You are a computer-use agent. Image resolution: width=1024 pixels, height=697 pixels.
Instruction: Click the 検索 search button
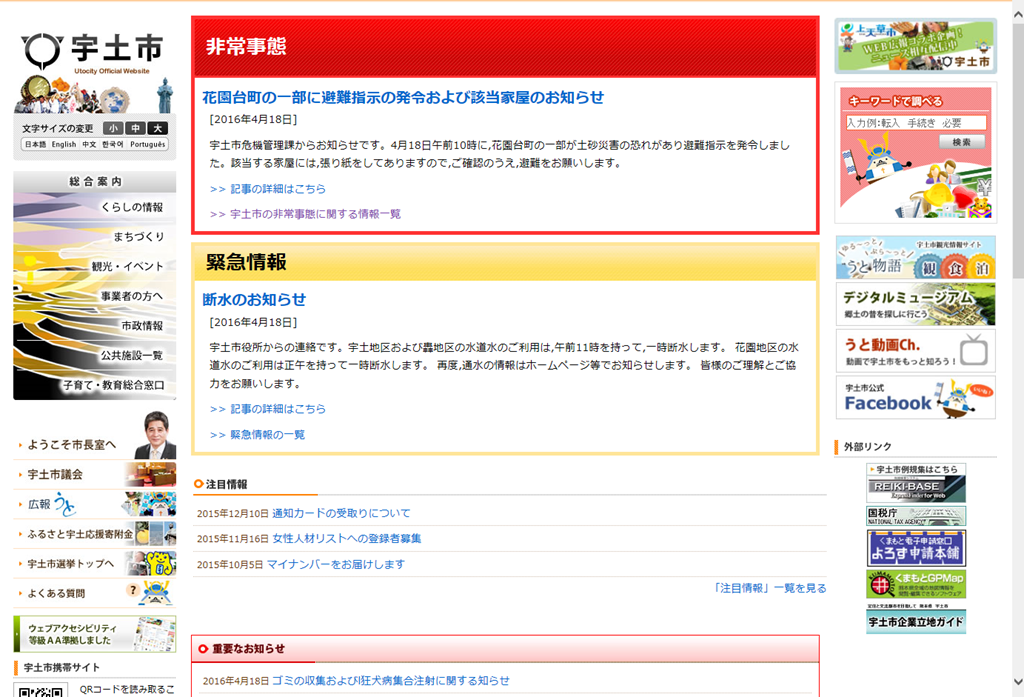point(961,142)
